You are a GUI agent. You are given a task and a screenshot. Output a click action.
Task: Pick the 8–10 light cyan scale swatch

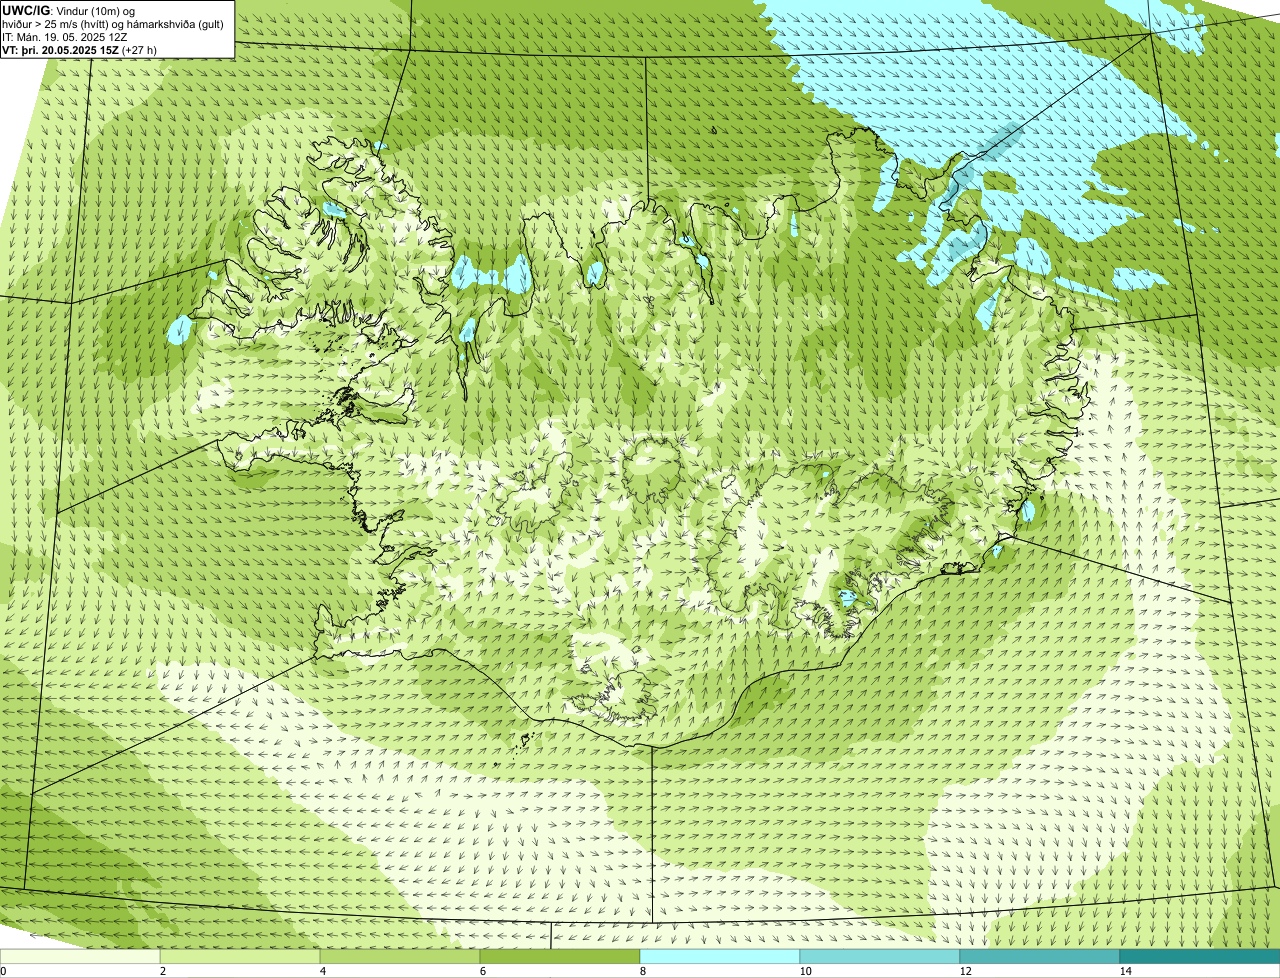tap(720, 957)
